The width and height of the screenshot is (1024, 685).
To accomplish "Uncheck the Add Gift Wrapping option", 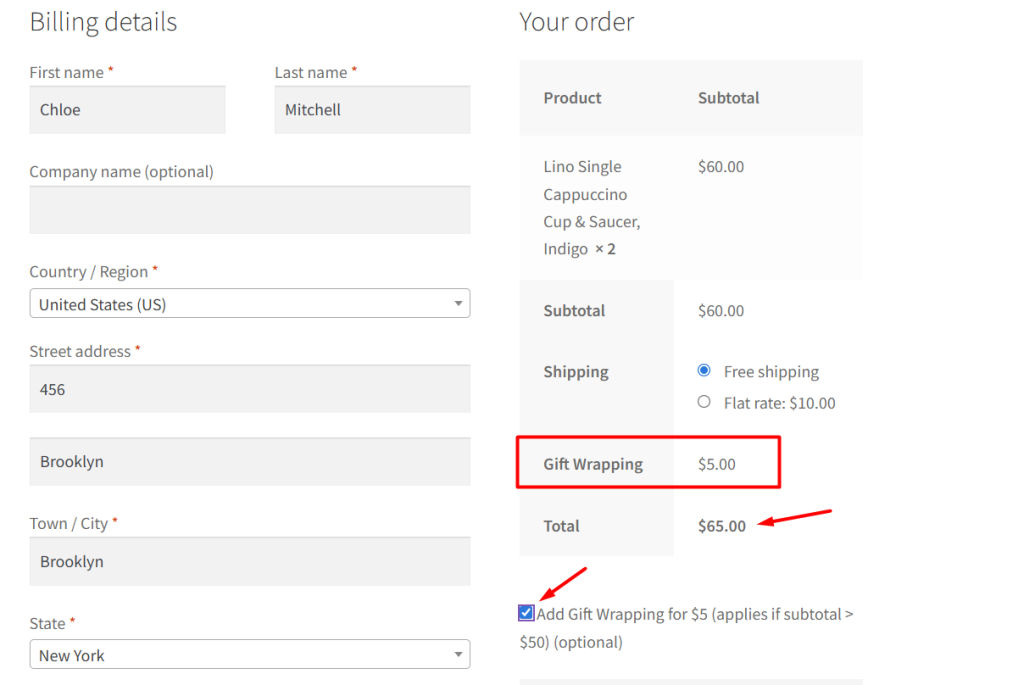I will tap(525, 612).
